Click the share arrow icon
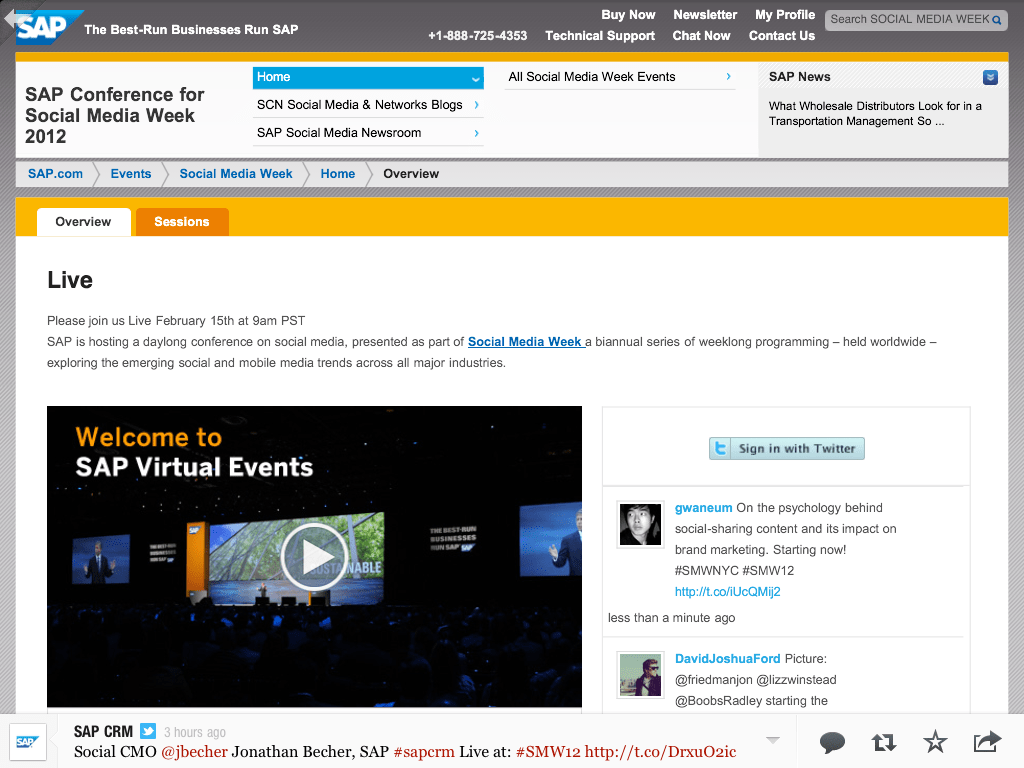 (x=987, y=741)
